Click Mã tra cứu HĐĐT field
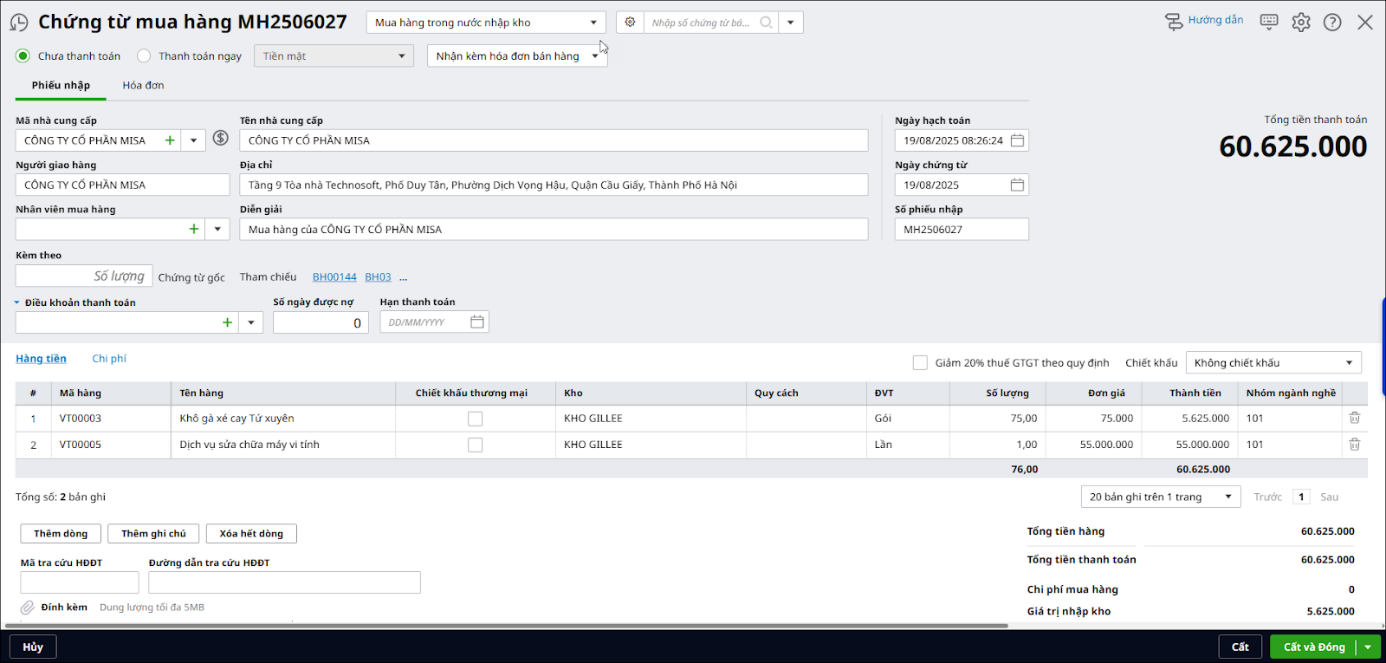1386x663 pixels. (80, 582)
